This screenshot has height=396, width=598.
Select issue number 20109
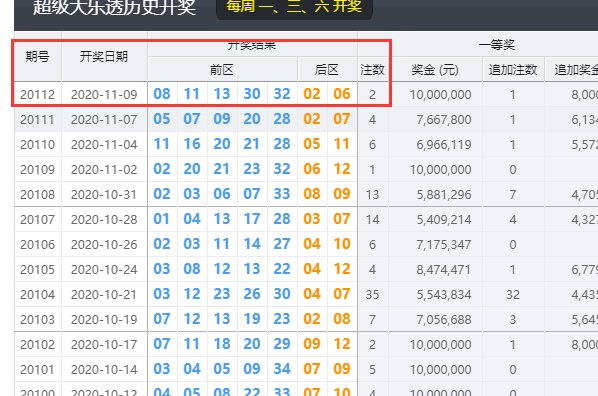coord(37,169)
